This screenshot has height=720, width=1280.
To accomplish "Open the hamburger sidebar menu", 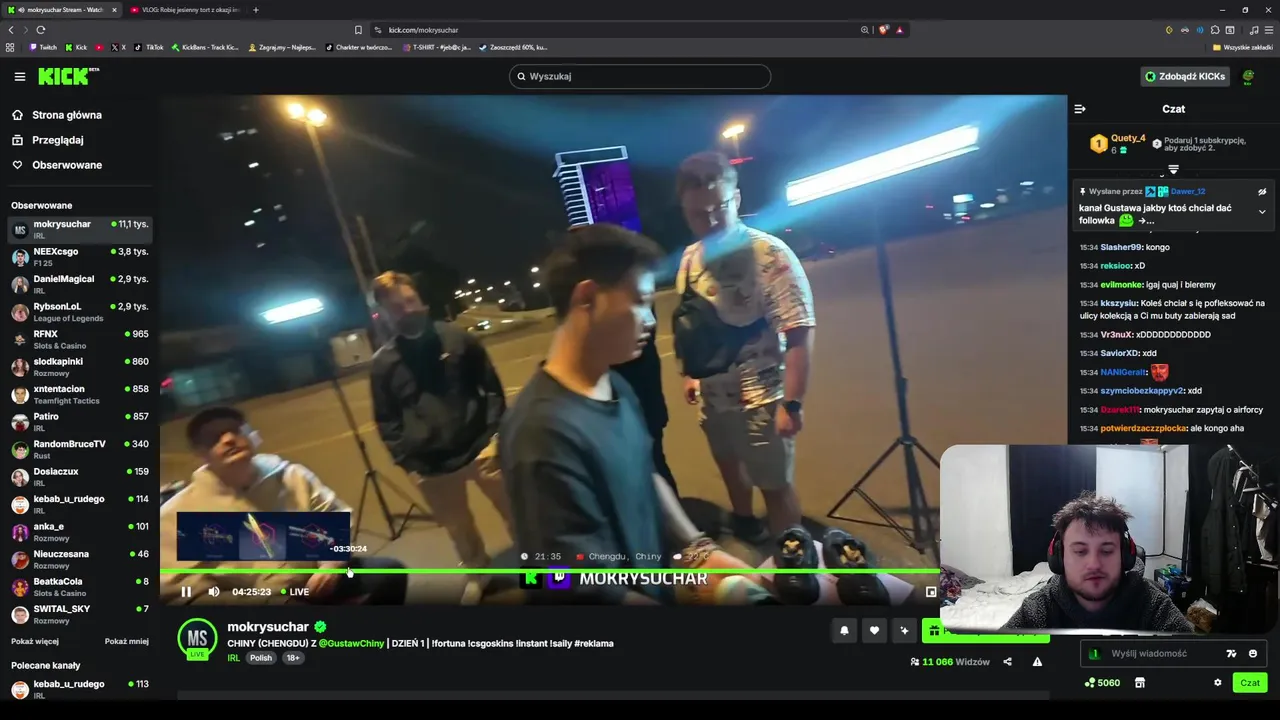I will pyautogui.click(x=19, y=76).
